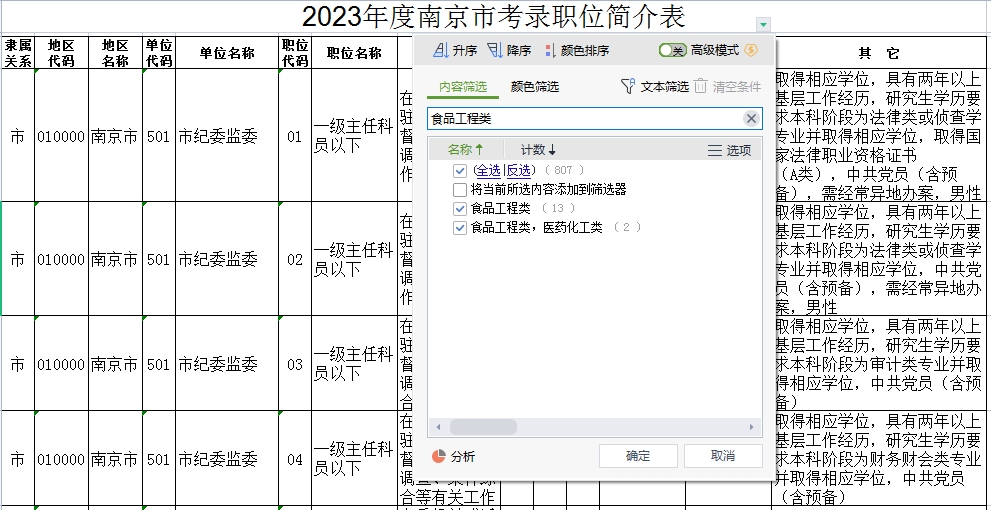Select position code cell 04
This screenshot has height=510, width=991.
coord(295,459)
